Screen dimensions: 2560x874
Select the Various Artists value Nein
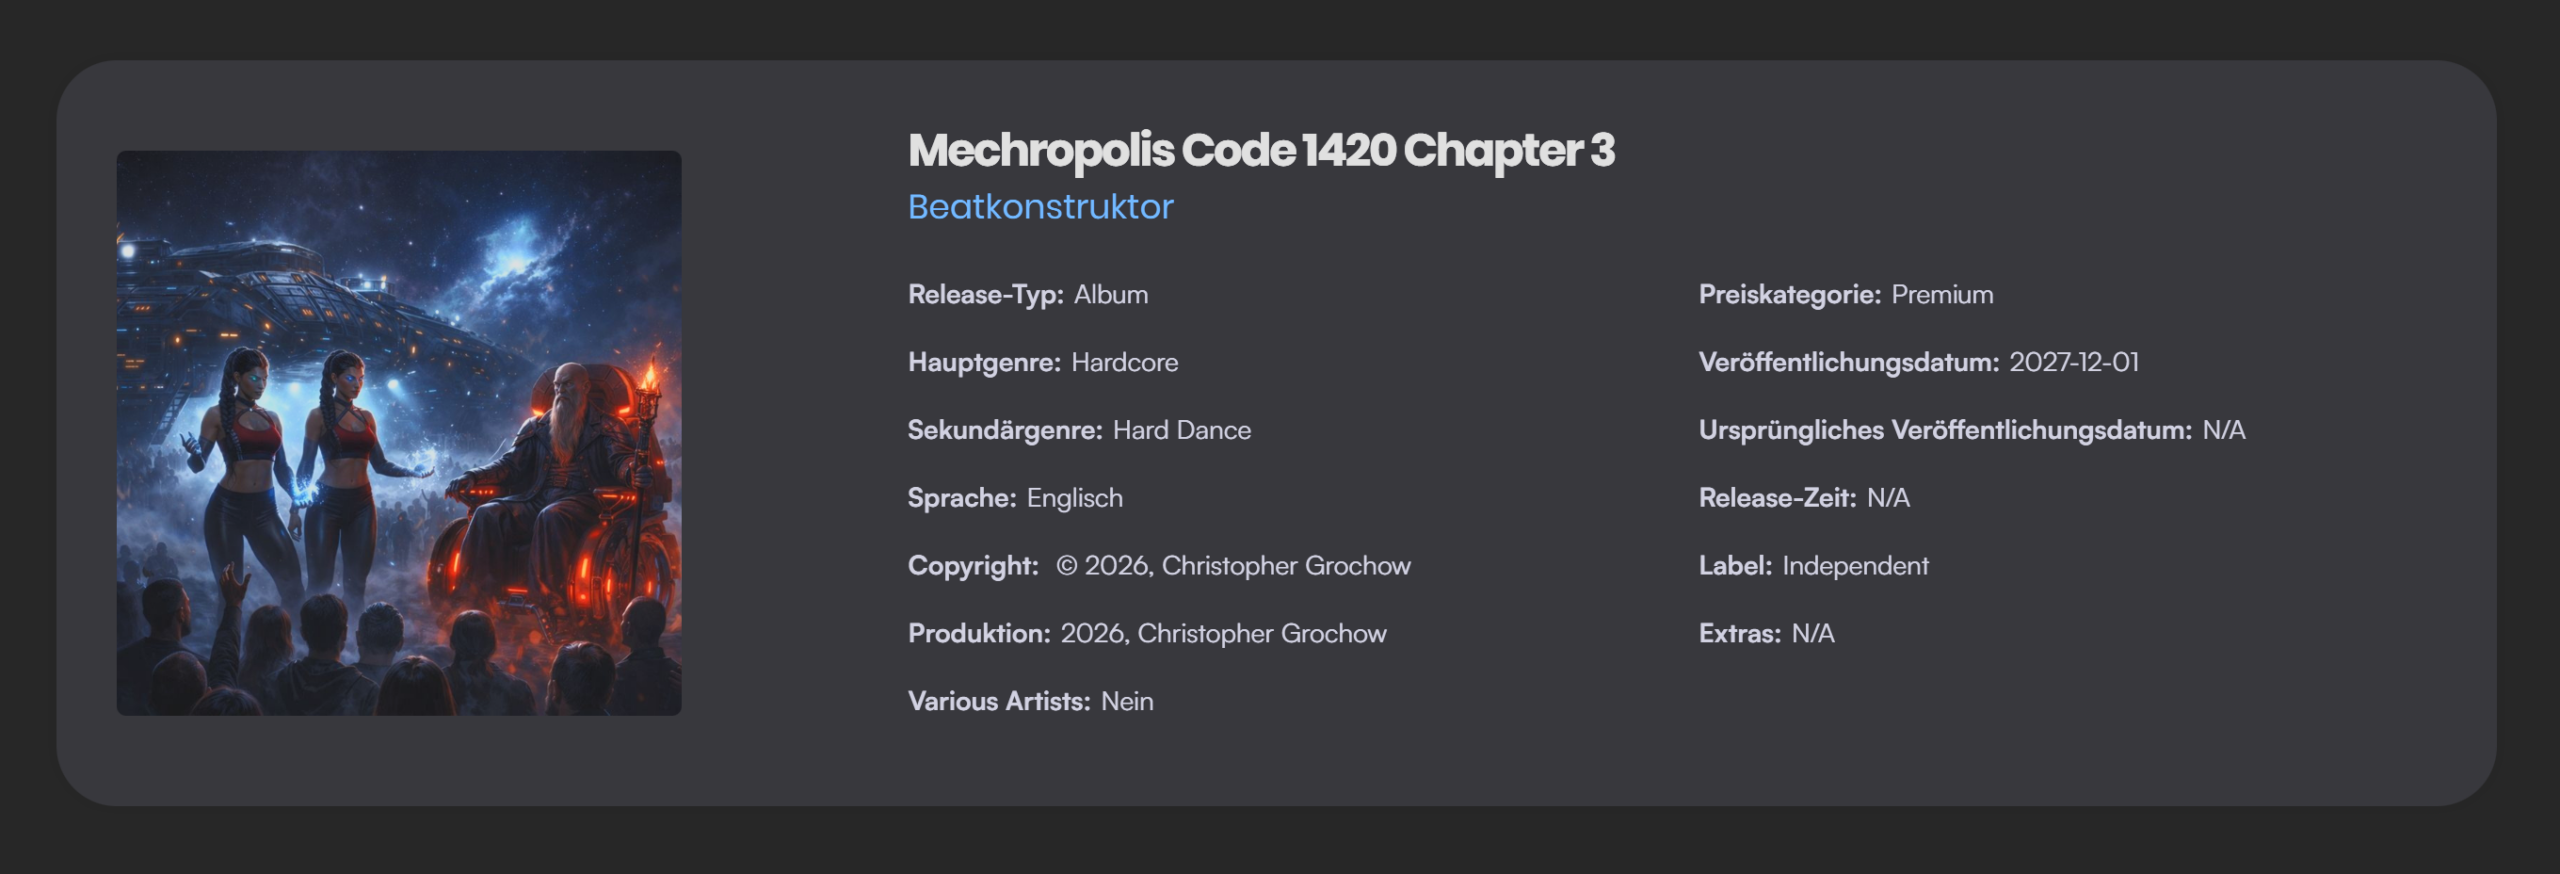pos(1127,702)
